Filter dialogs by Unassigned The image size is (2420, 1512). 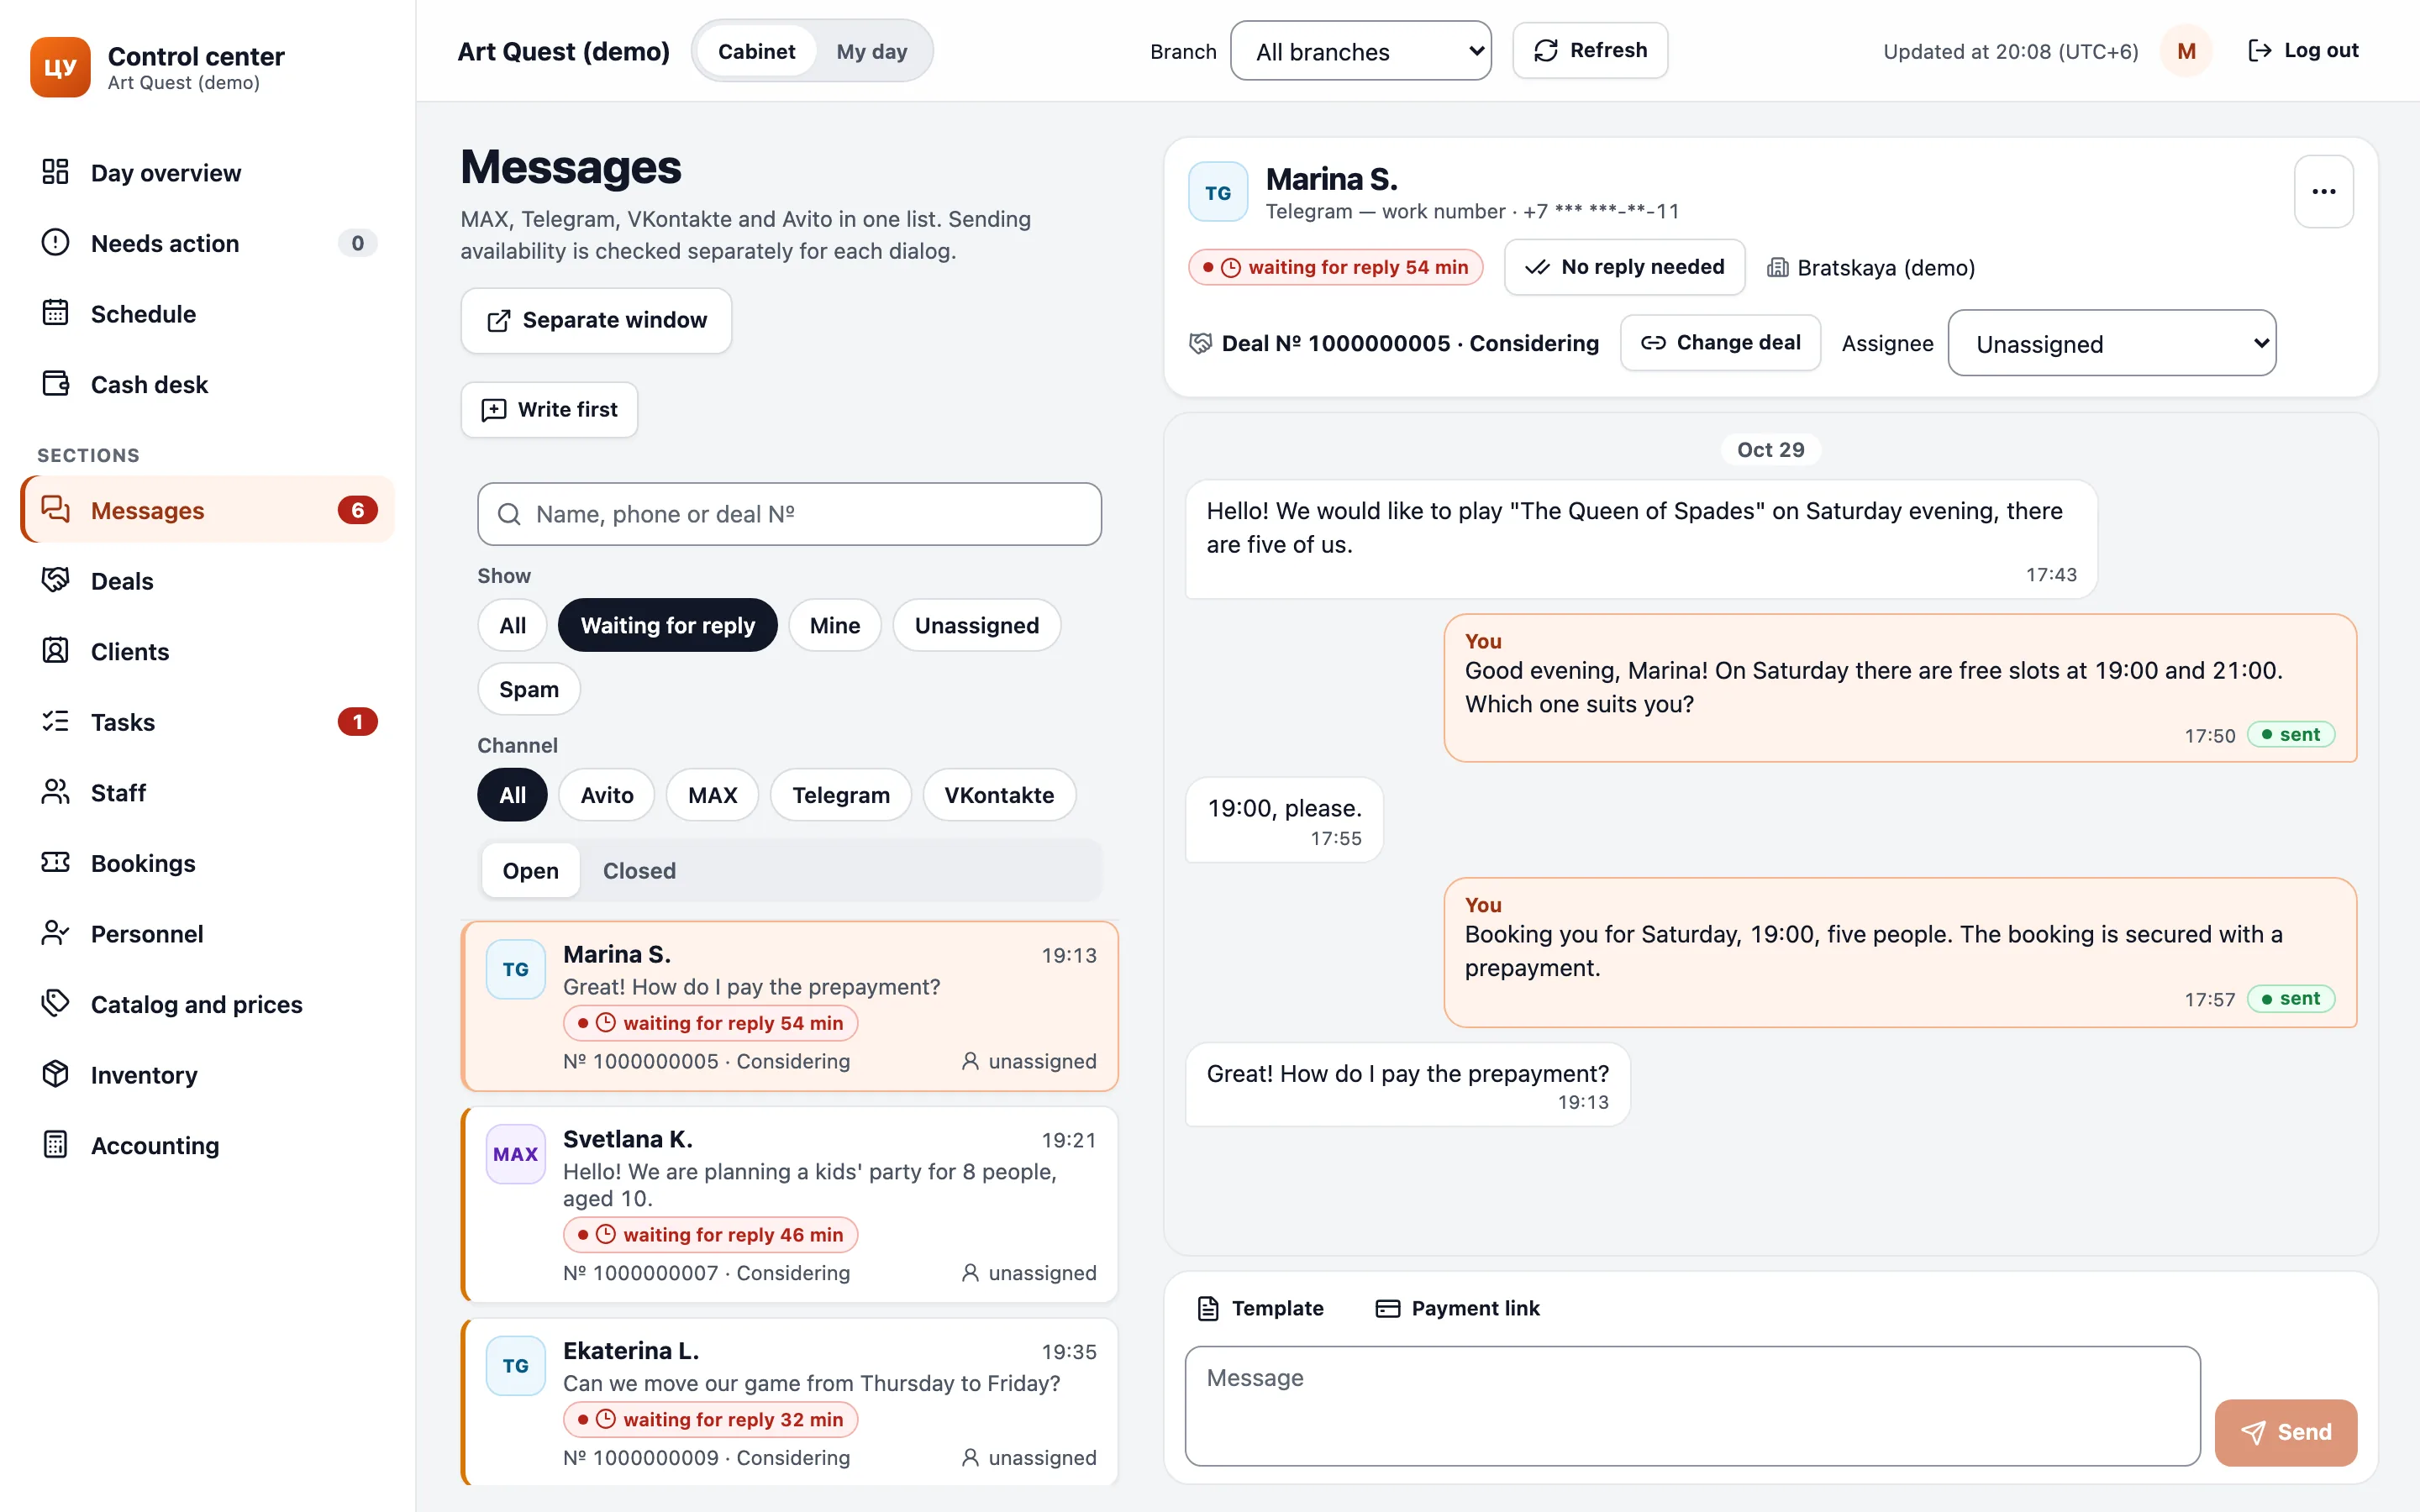click(x=976, y=625)
